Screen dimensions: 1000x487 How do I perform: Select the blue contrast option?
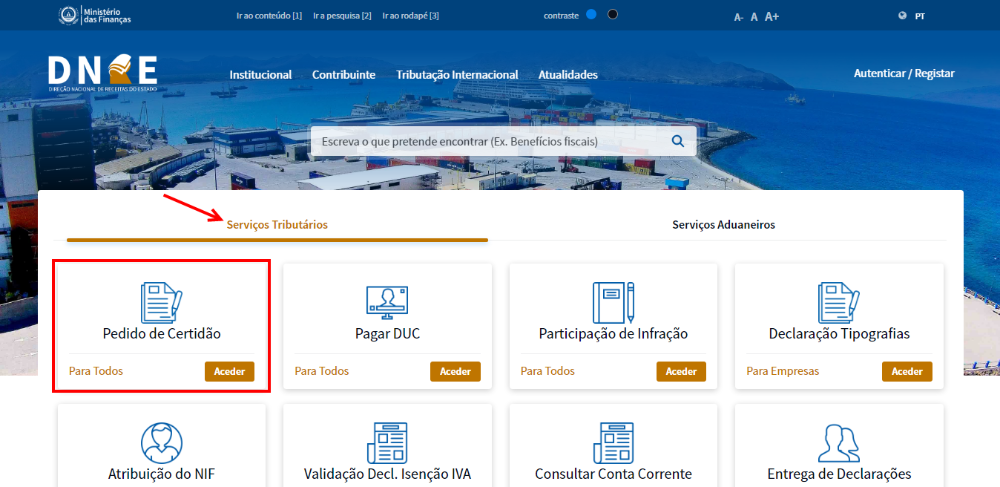[x=591, y=15]
